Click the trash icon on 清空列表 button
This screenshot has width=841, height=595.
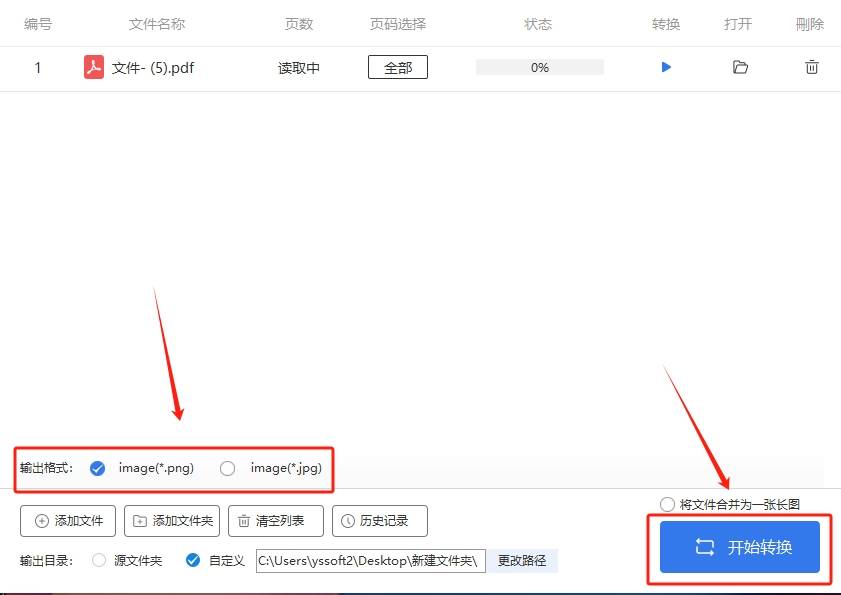point(243,520)
